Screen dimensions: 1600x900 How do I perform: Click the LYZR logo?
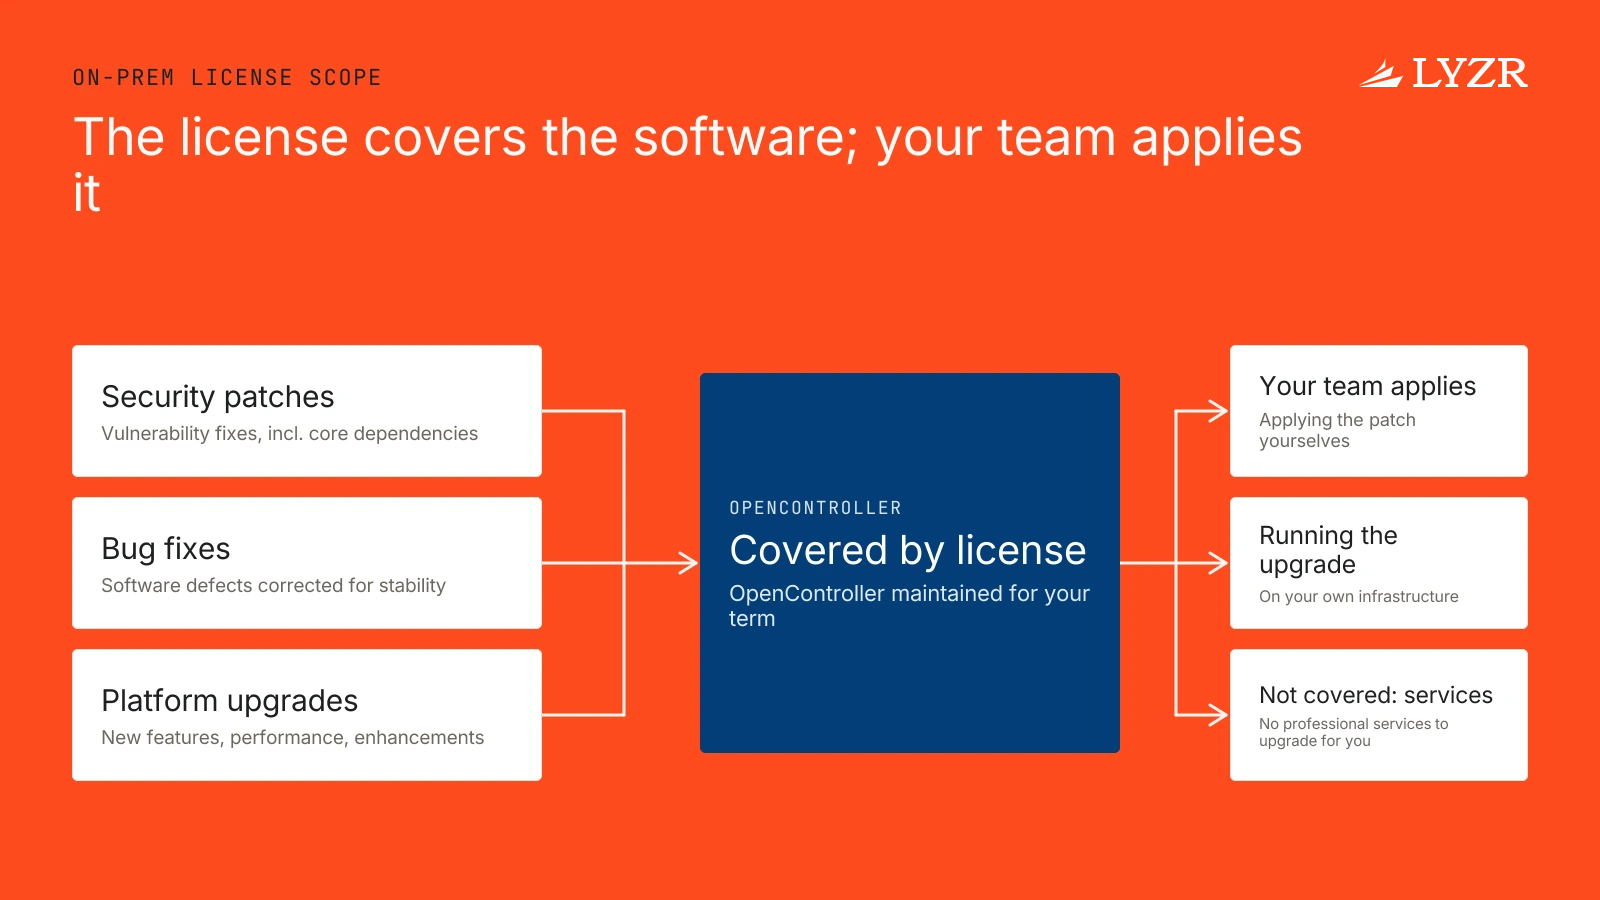(x=1443, y=74)
